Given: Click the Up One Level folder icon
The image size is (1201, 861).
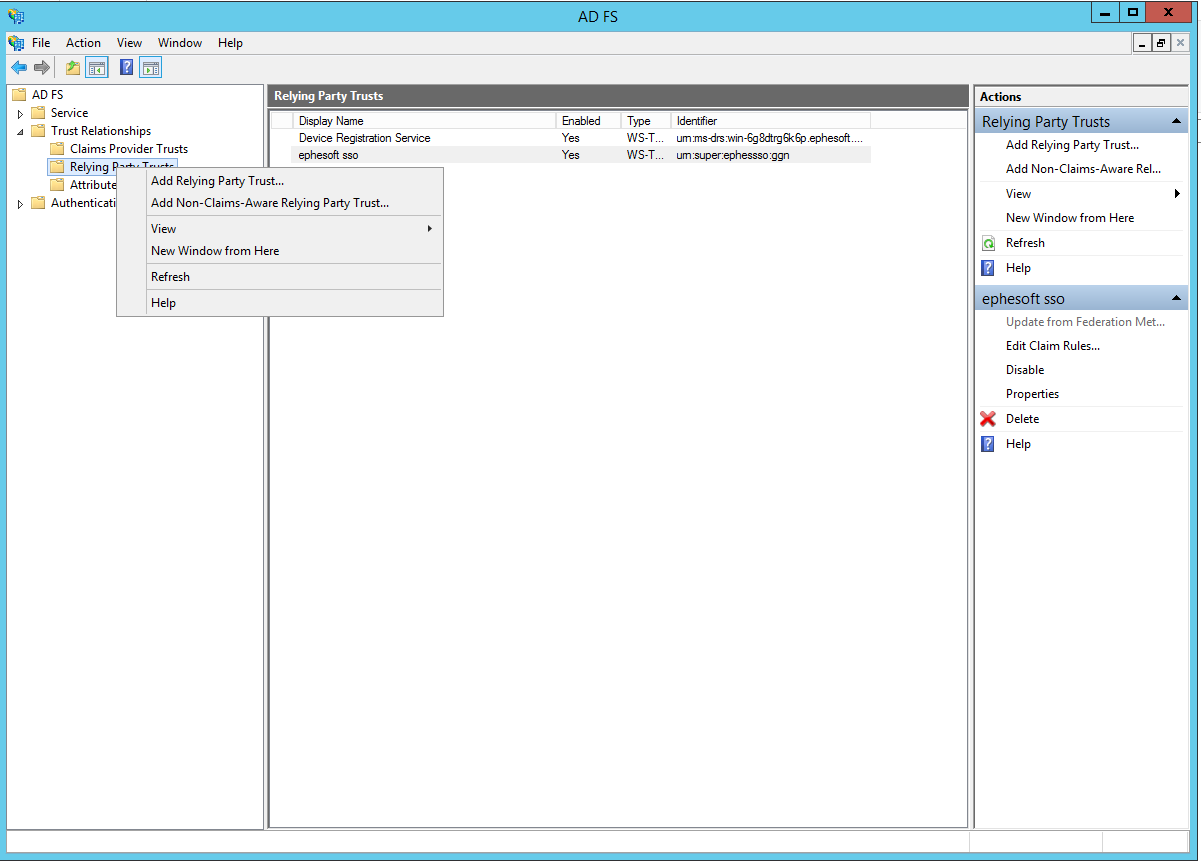Looking at the screenshot, I should pyautogui.click(x=73, y=68).
